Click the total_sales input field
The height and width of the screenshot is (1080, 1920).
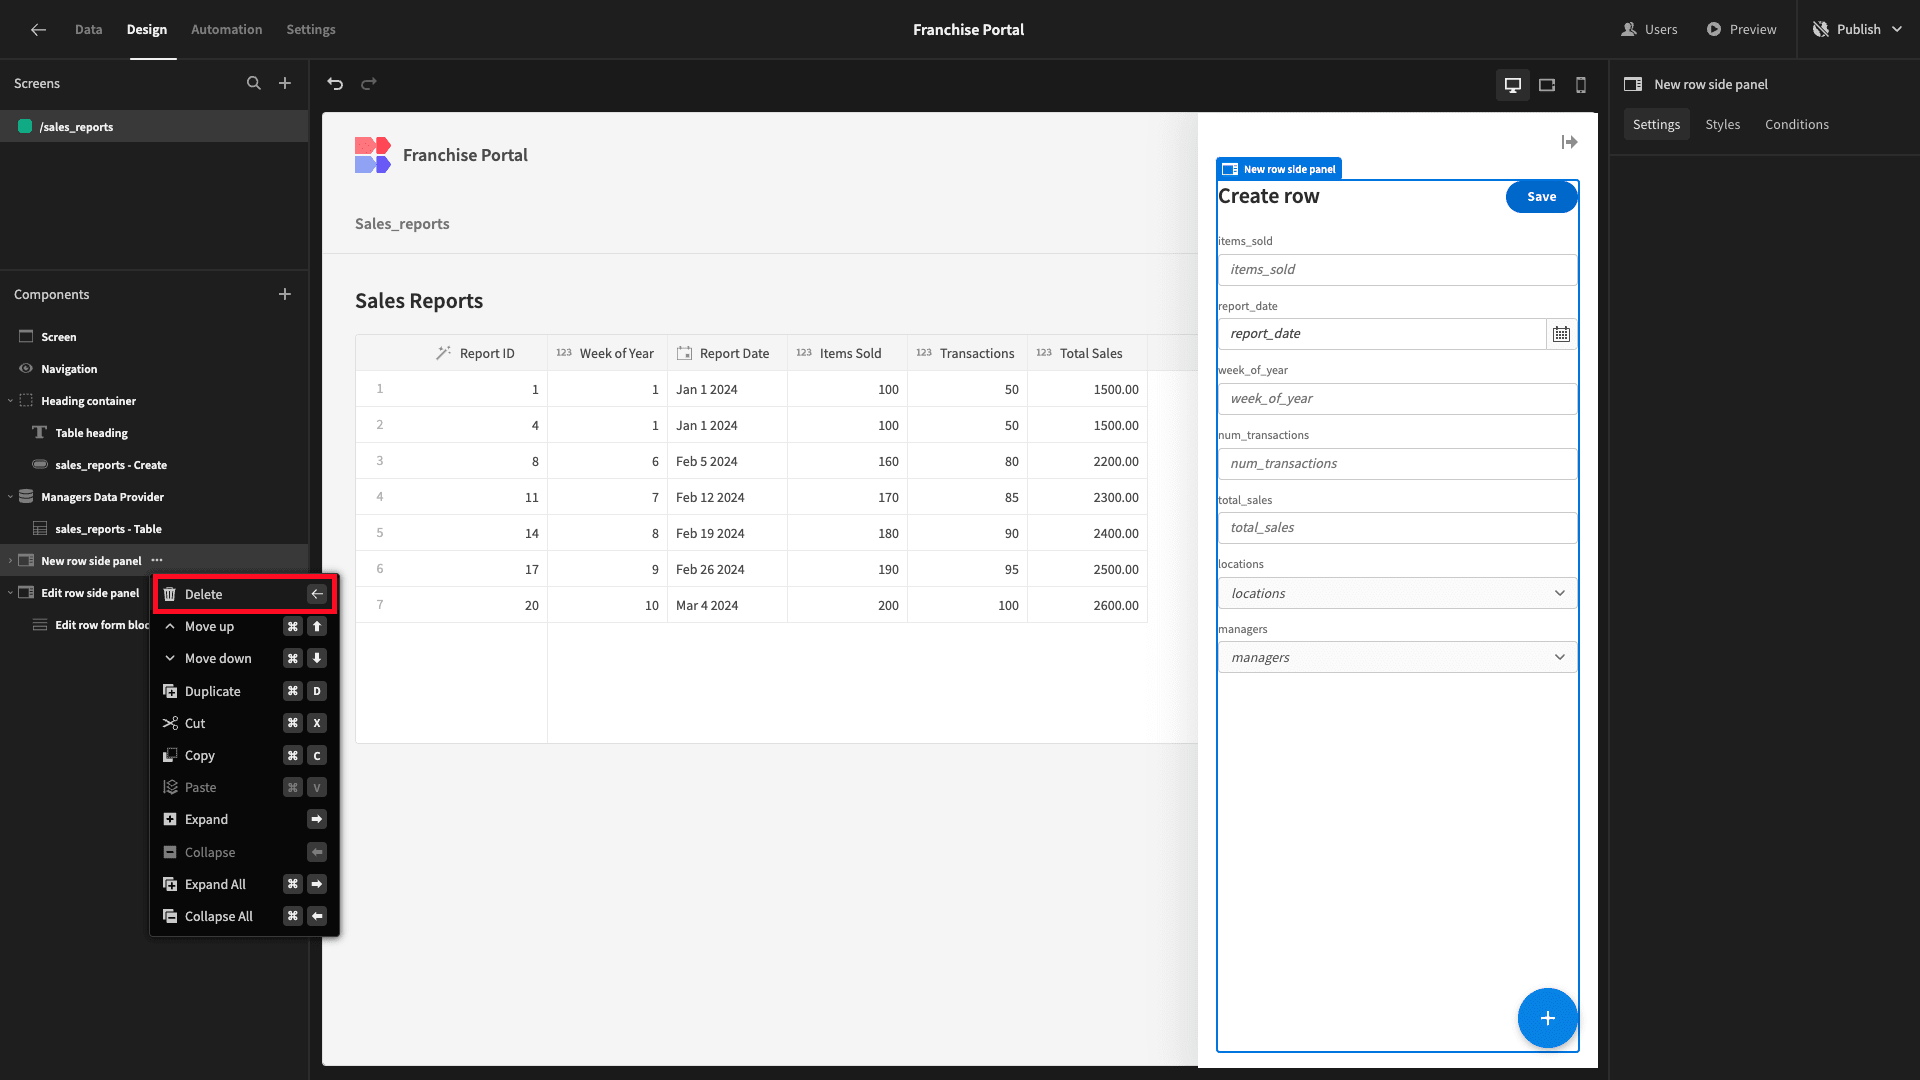pyautogui.click(x=1397, y=528)
